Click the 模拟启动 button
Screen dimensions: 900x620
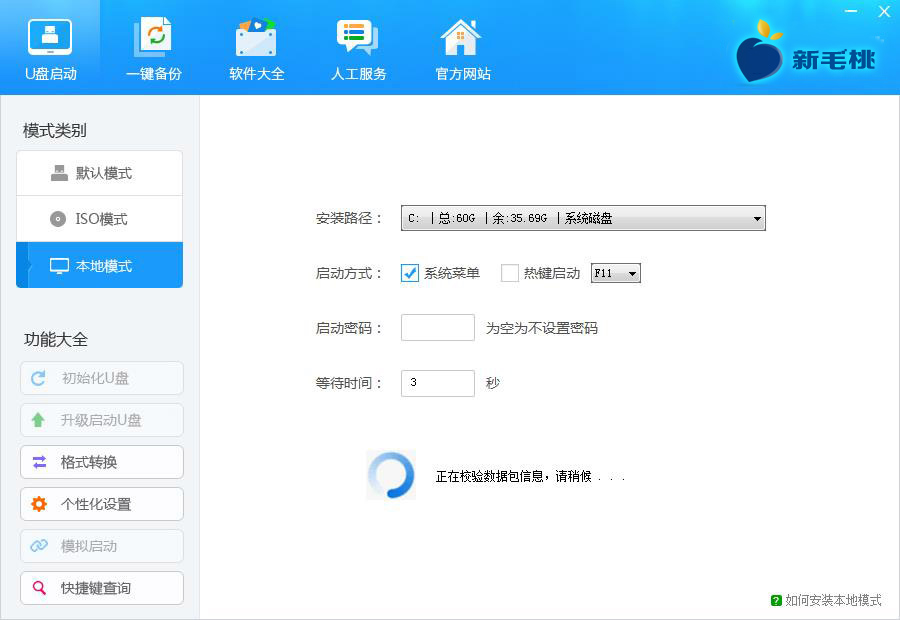[102, 545]
